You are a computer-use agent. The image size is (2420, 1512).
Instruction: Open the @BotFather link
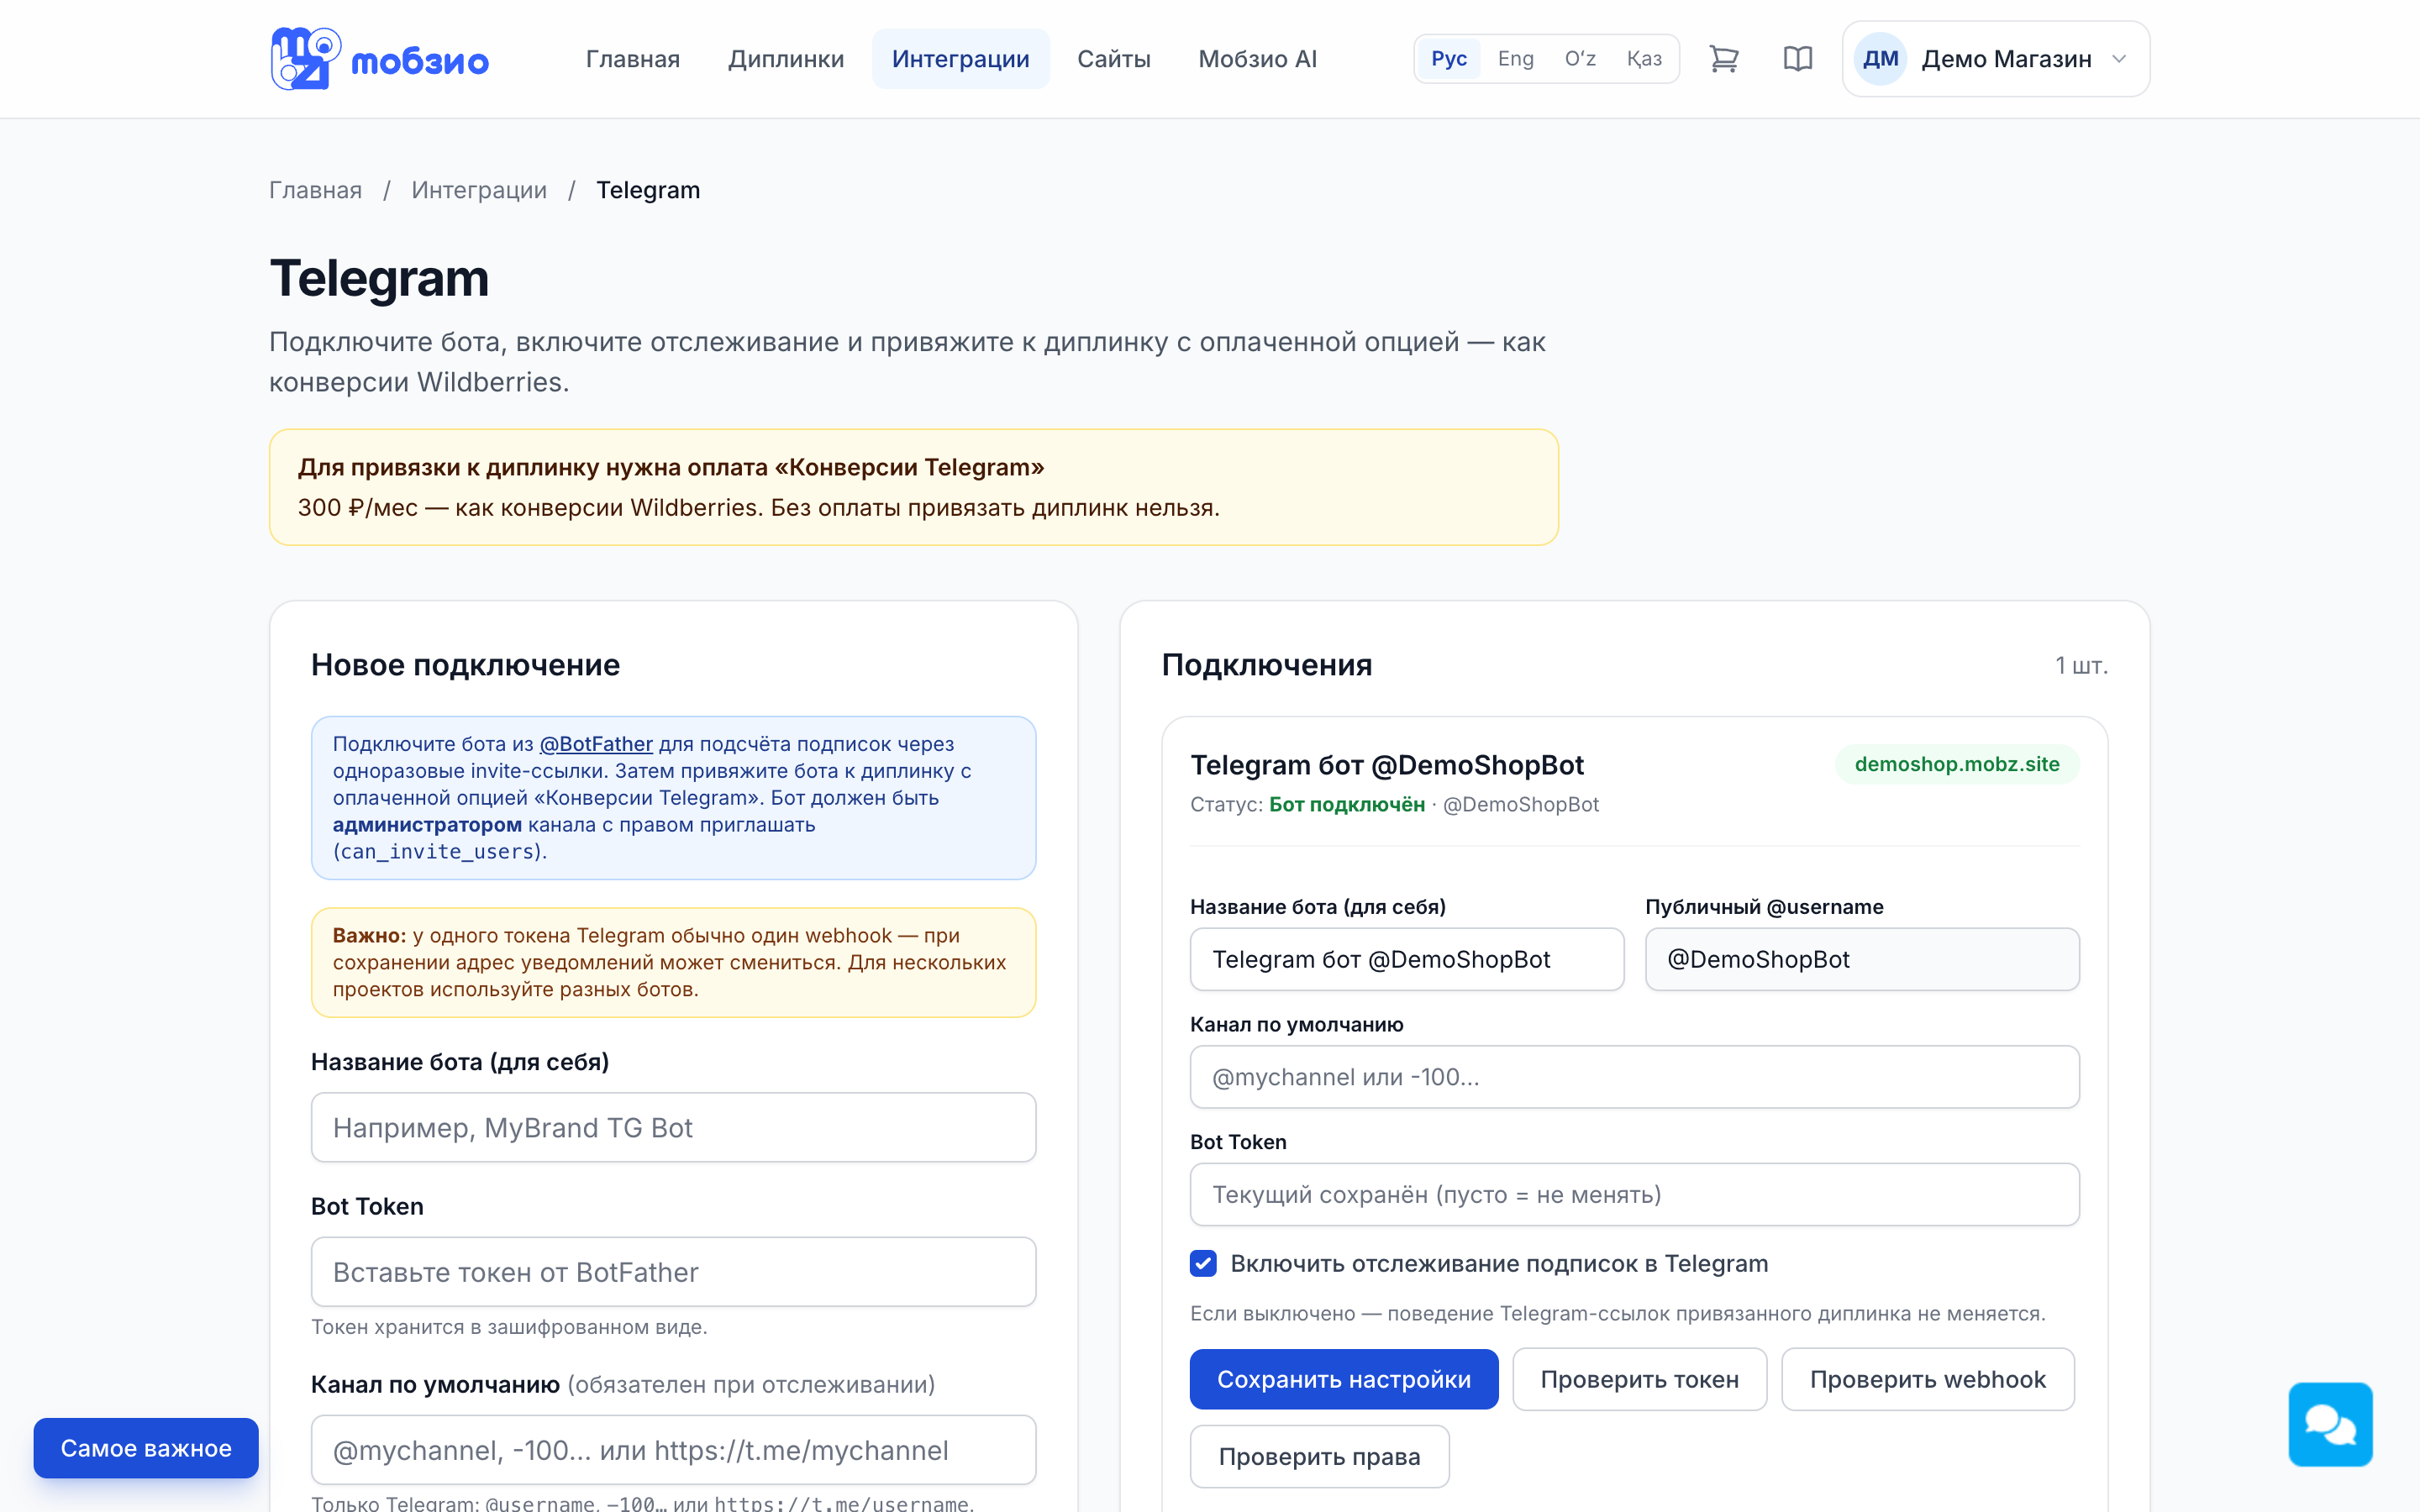click(x=596, y=744)
